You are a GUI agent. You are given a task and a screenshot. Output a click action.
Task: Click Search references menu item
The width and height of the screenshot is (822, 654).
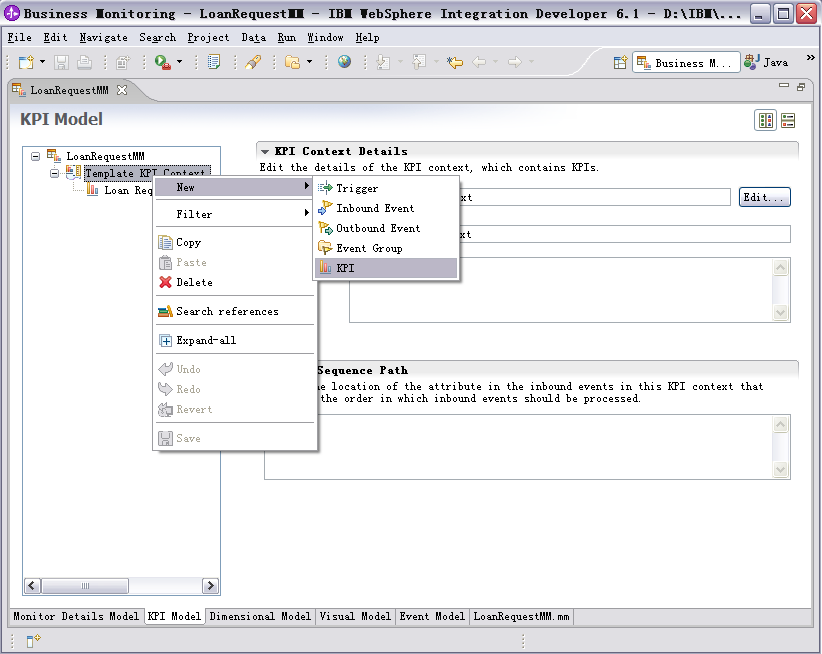tap(233, 311)
